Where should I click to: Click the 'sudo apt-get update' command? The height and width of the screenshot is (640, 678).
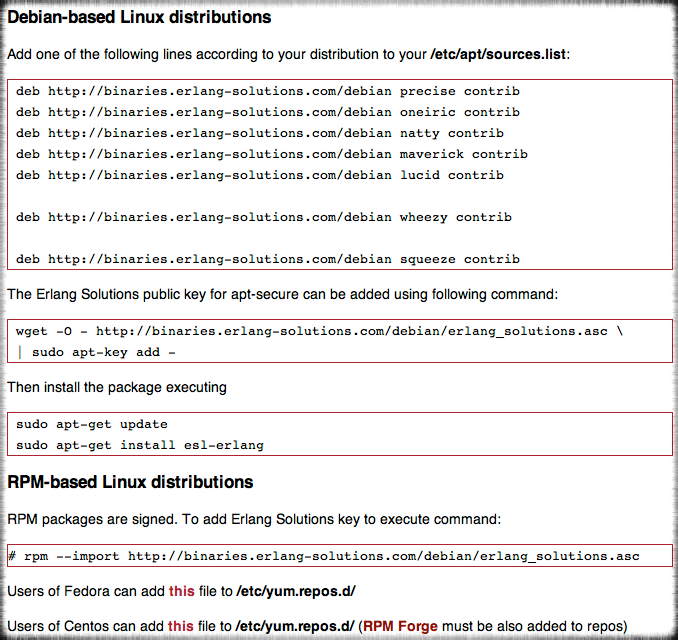point(92,424)
